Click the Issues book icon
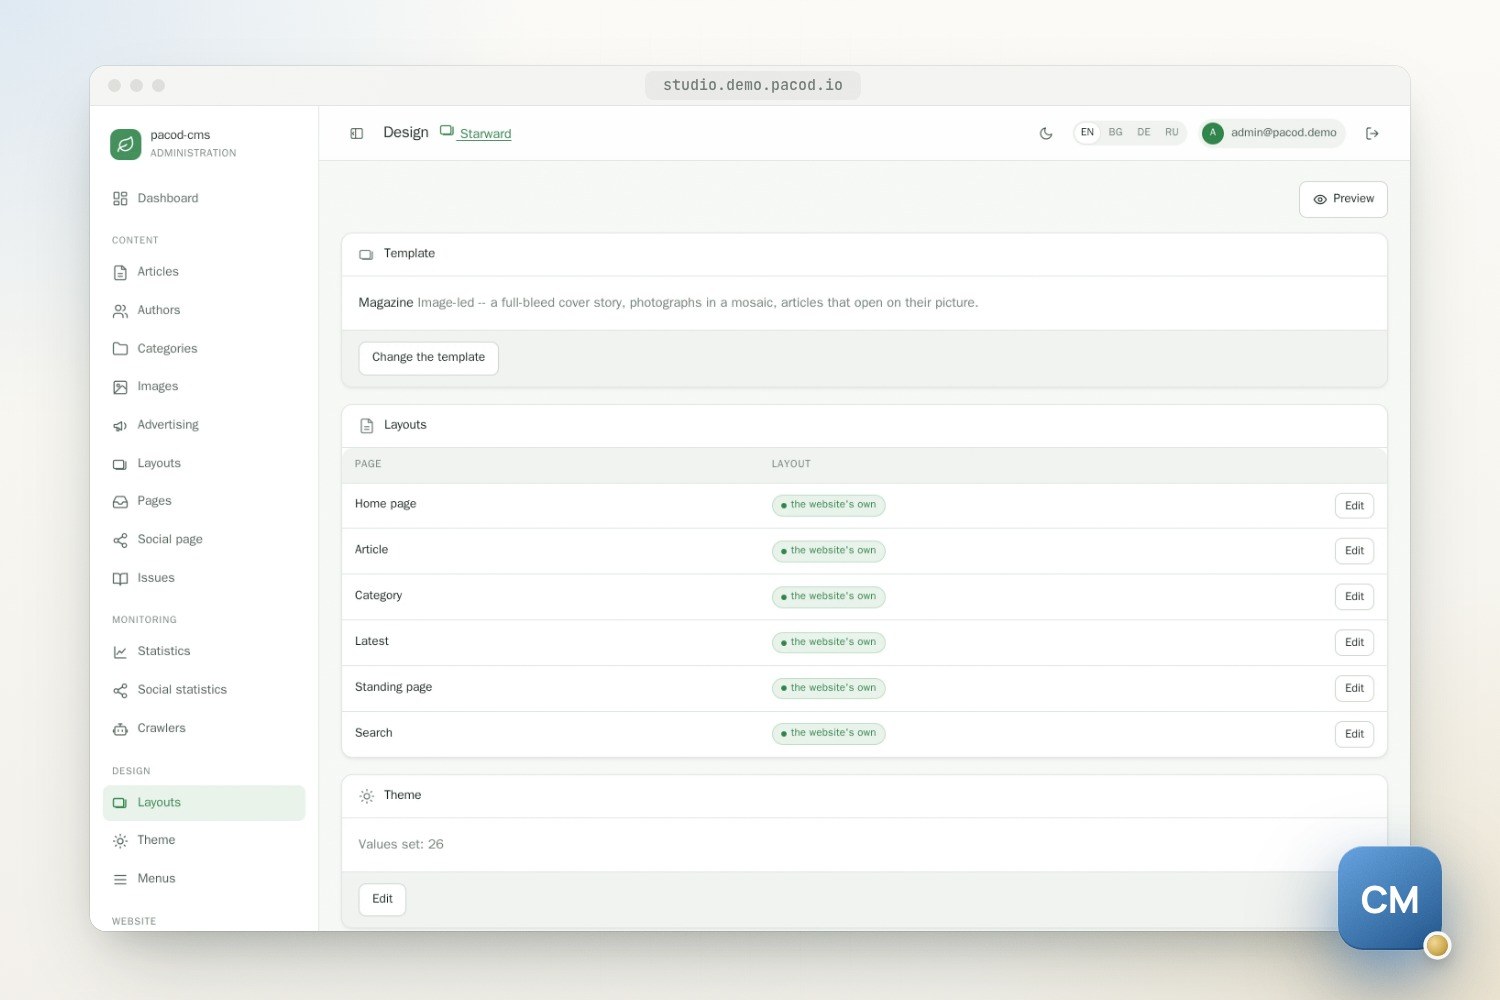The height and width of the screenshot is (1000, 1500). [x=120, y=578]
